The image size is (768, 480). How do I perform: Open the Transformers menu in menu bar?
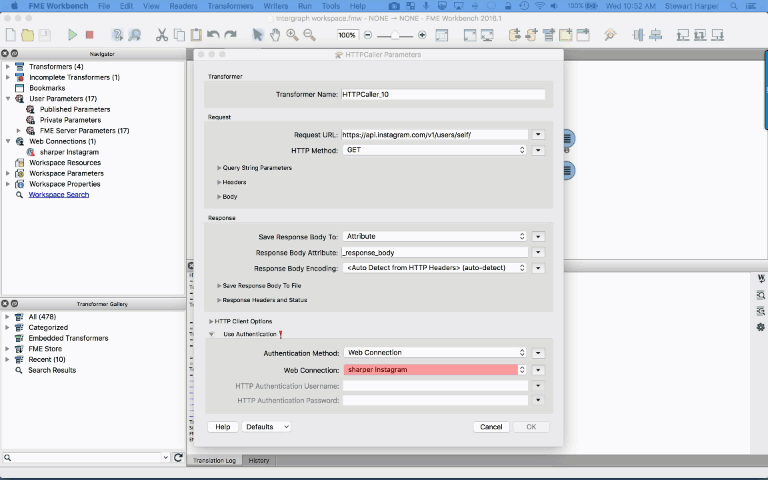point(231,6)
